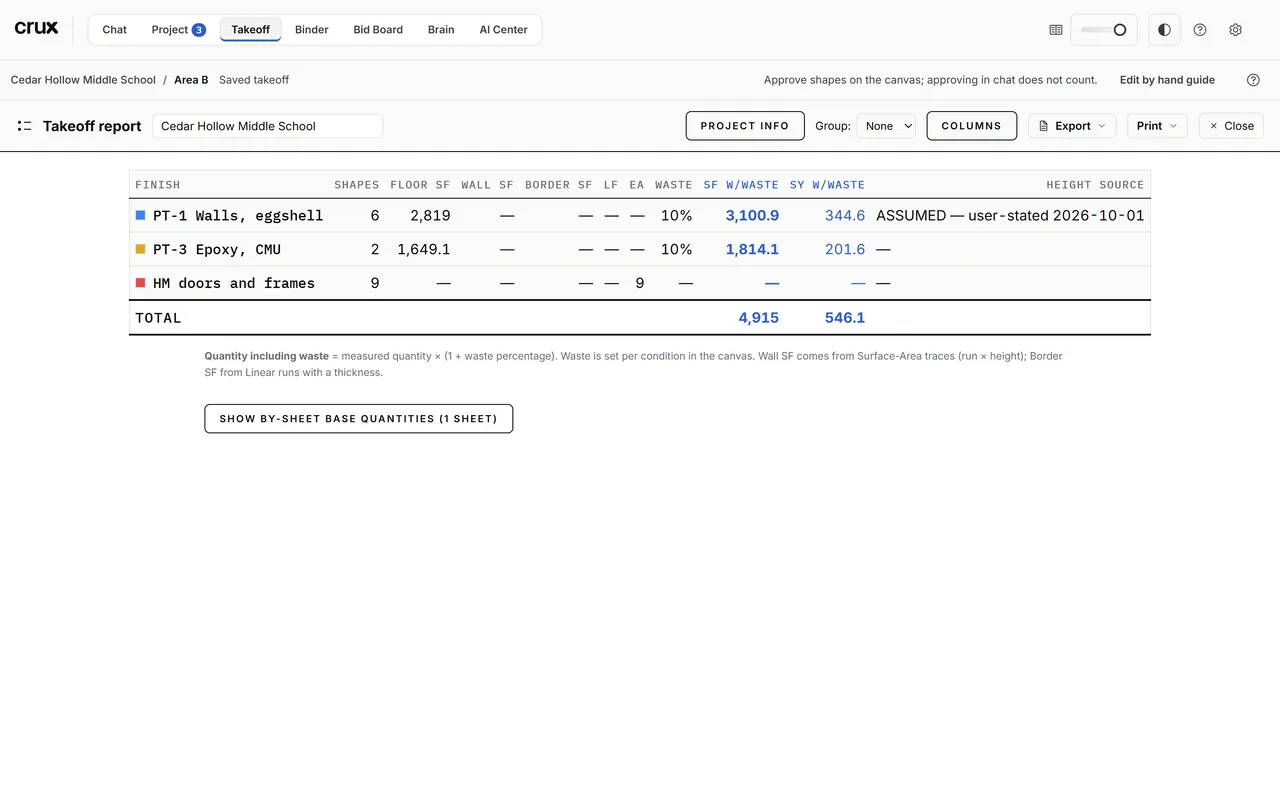Click the FINISH column header

coord(158,185)
